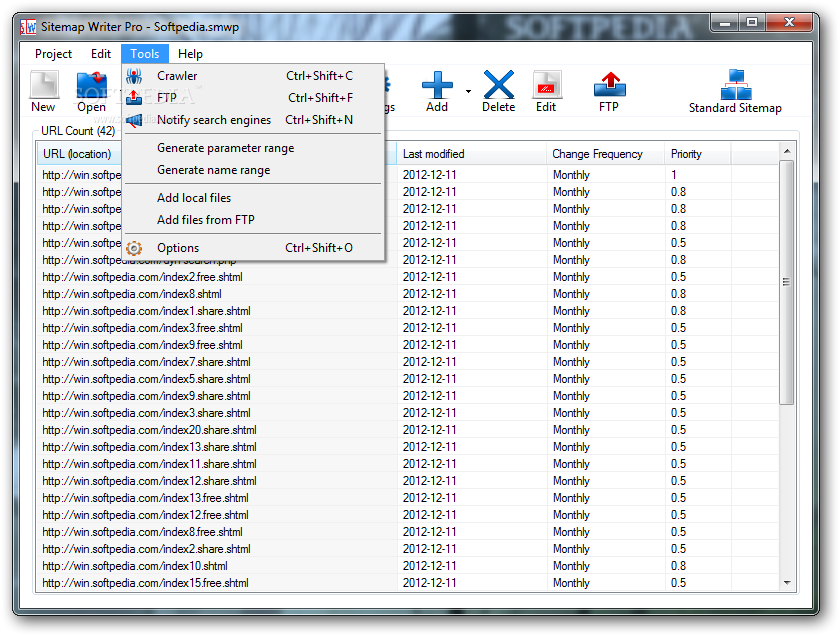The image size is (840, 636).
Task: Click the spider Crawler icon in menu
Action: (x=134, y=76)
